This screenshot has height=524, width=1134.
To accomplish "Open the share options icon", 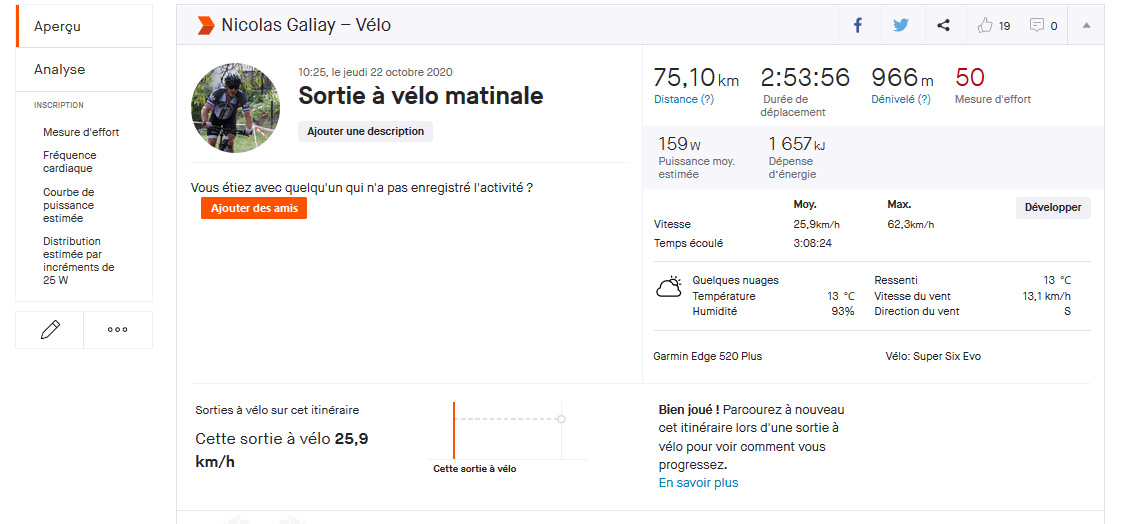I will (x=943, y=26).
